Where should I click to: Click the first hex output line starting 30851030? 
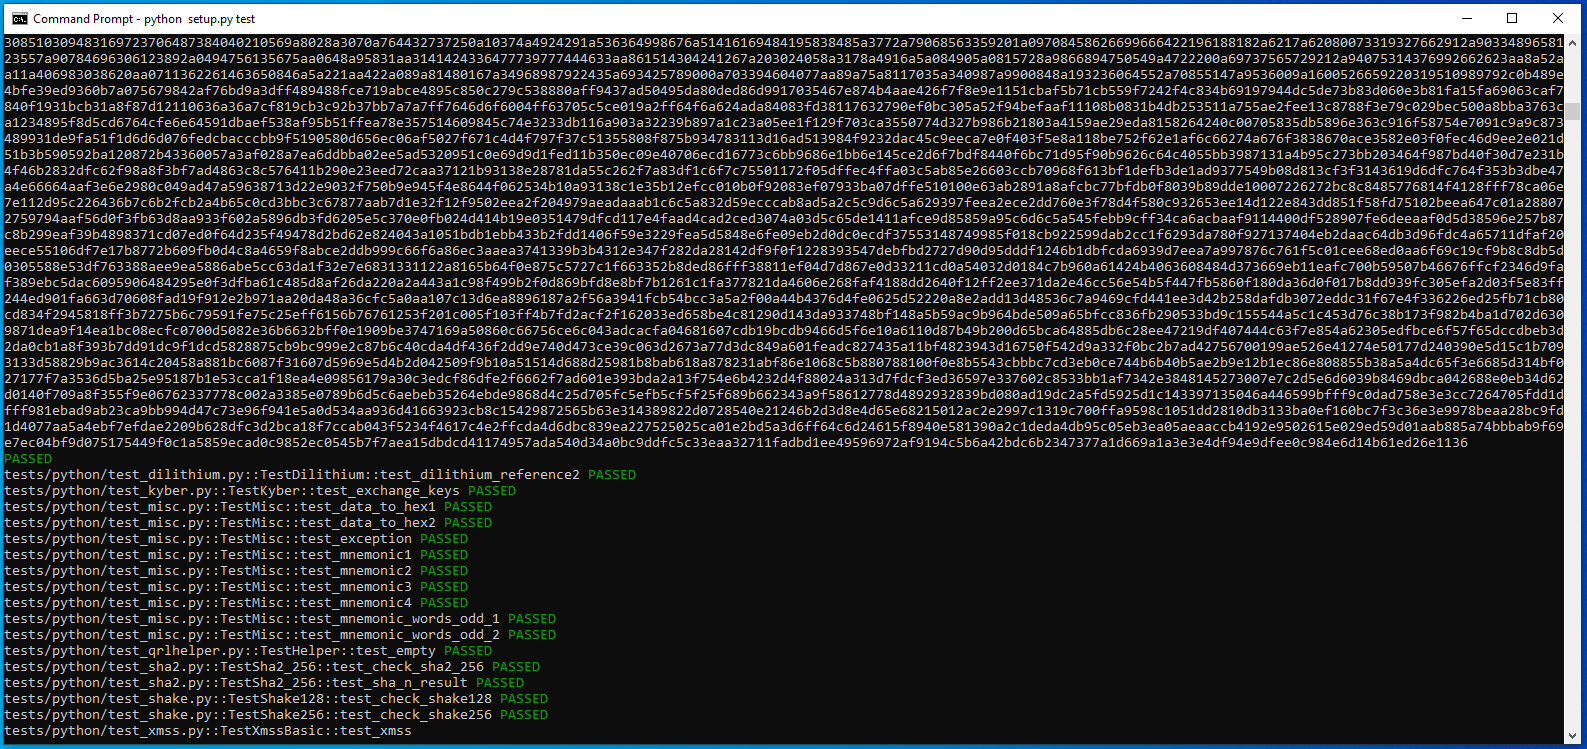point(783,43)
